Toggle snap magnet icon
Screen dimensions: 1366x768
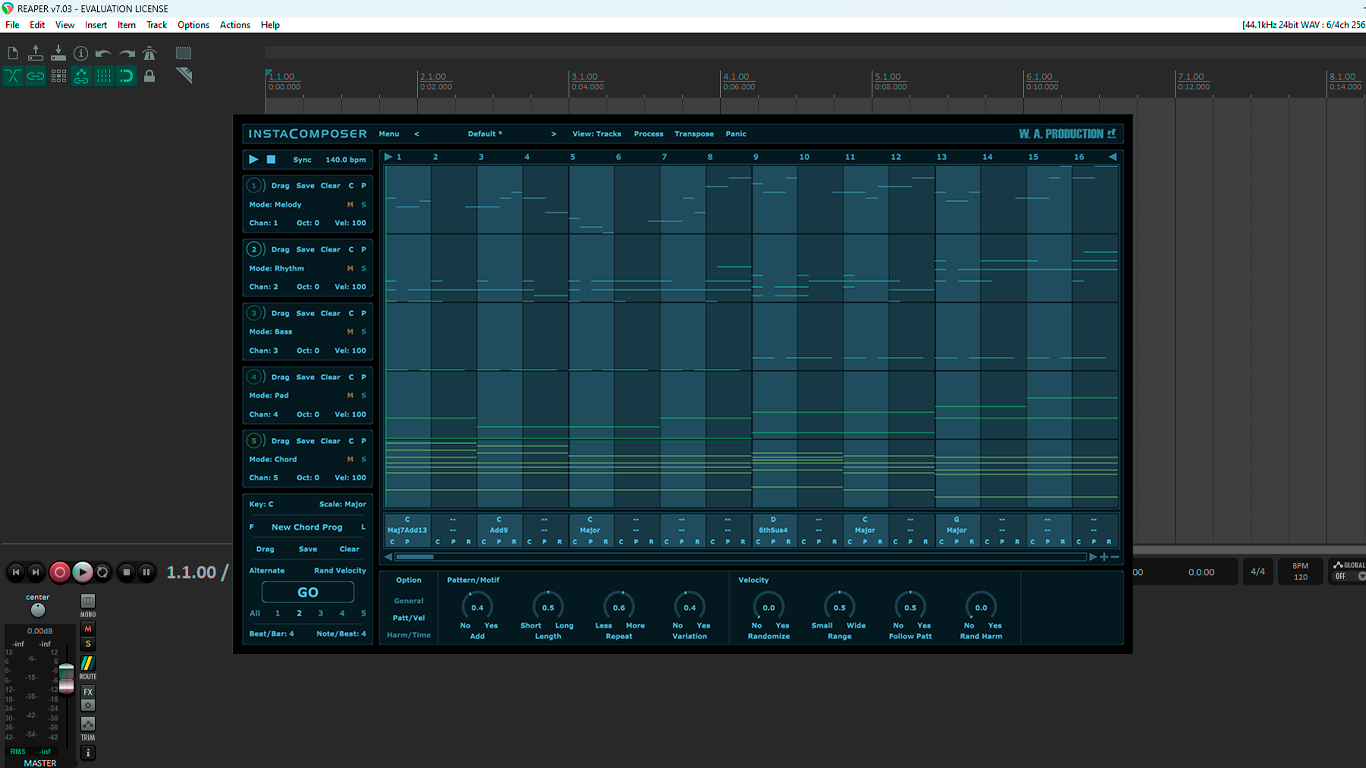pos(127,76)
